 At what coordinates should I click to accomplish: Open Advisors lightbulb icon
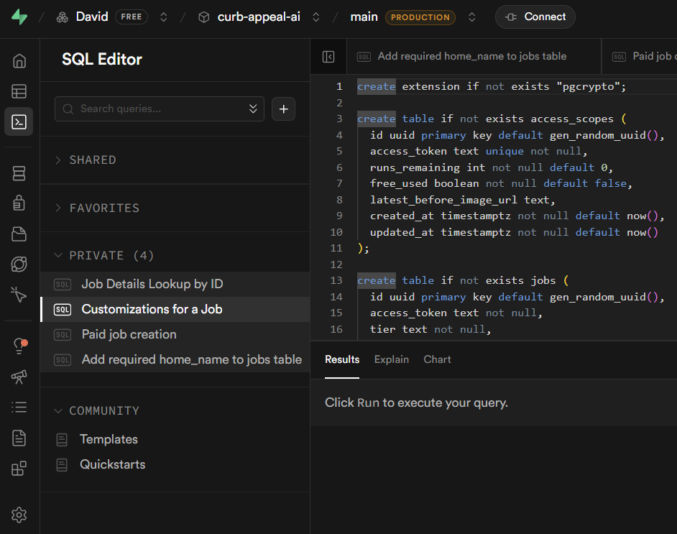tap(19, 346)
